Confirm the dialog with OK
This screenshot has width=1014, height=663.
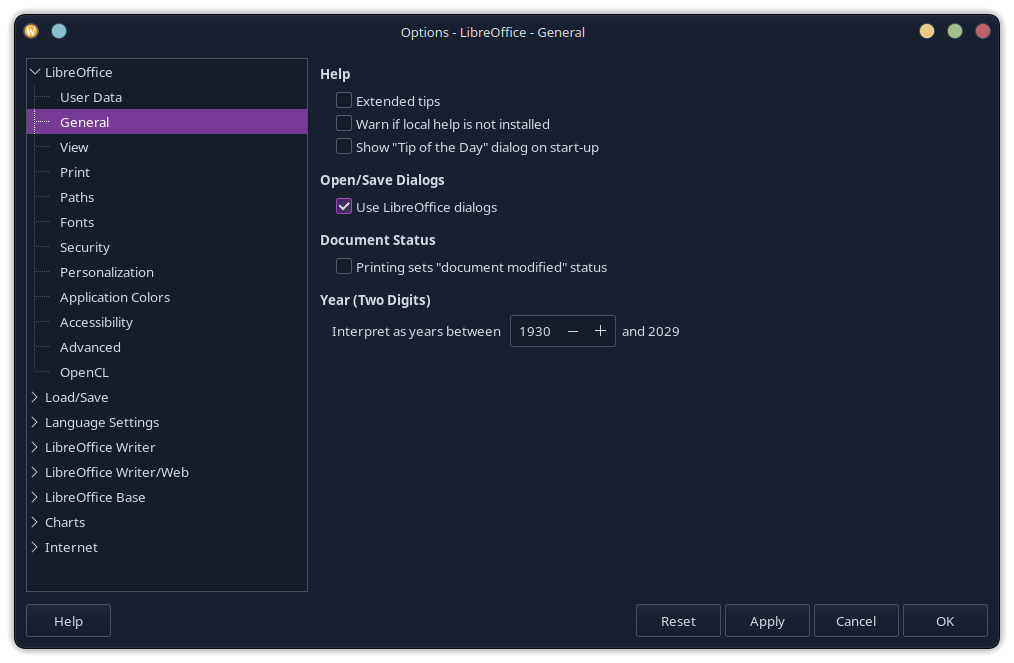click(x=945, y=621)
